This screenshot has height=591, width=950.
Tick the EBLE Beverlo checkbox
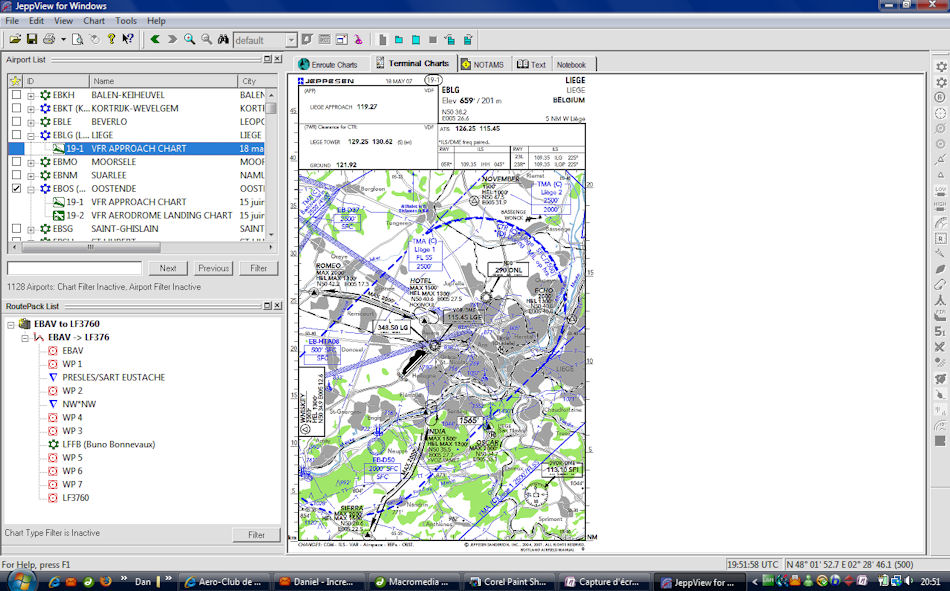[16, 121]
